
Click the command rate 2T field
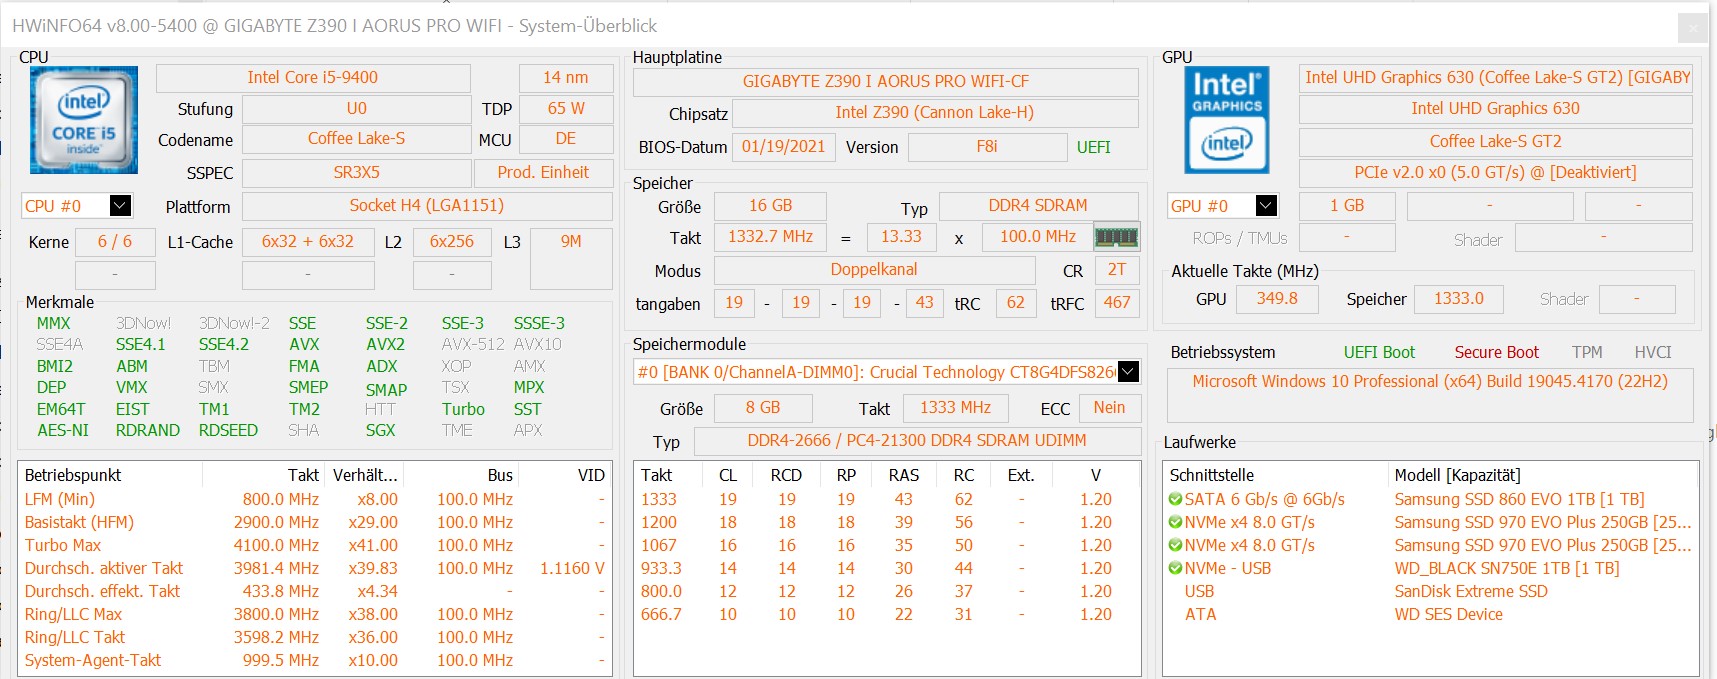pos(1117,270)
